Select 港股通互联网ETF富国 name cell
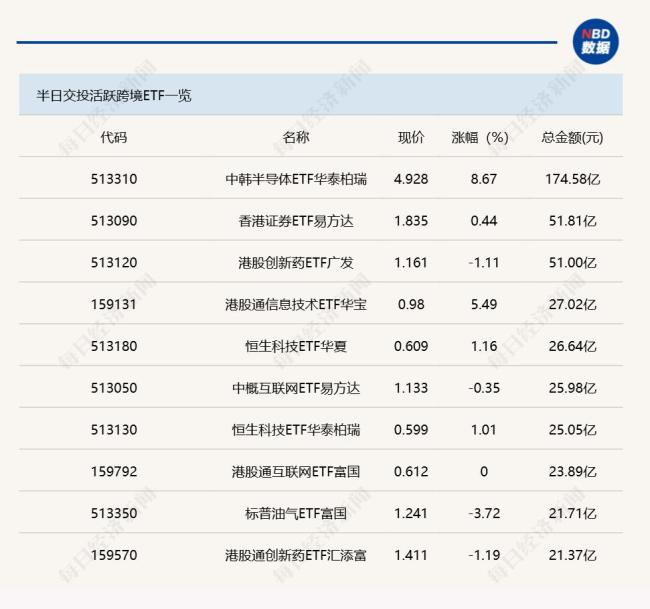Viewport: 650px width, 609px height. click(x=296, y=472)
